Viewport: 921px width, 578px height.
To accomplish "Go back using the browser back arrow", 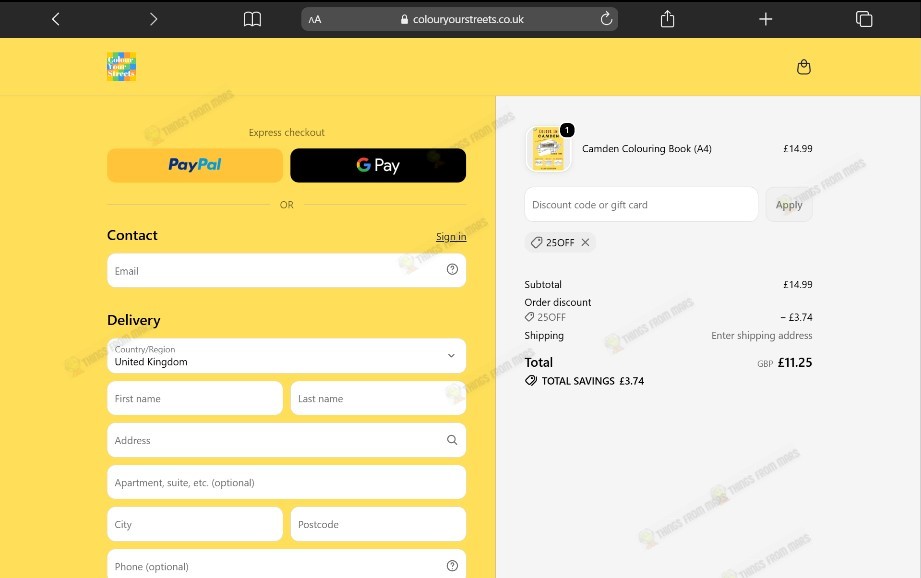I will 56,19.
